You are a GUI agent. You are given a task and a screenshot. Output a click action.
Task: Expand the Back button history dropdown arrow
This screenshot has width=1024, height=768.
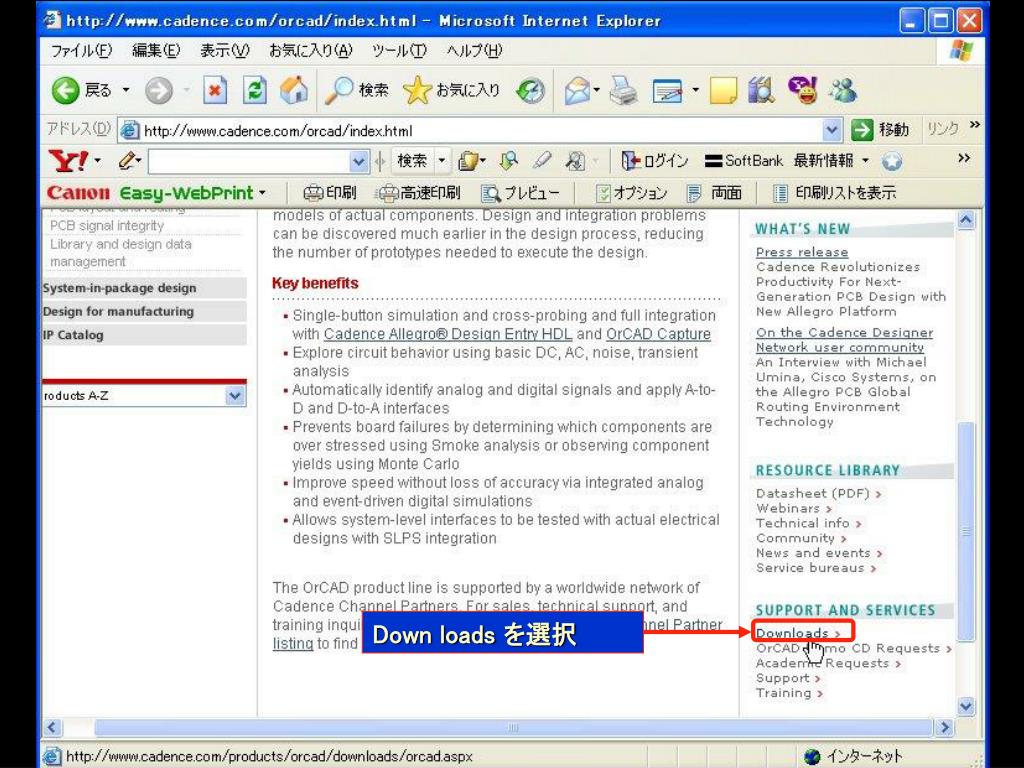(x=126, y=90)
